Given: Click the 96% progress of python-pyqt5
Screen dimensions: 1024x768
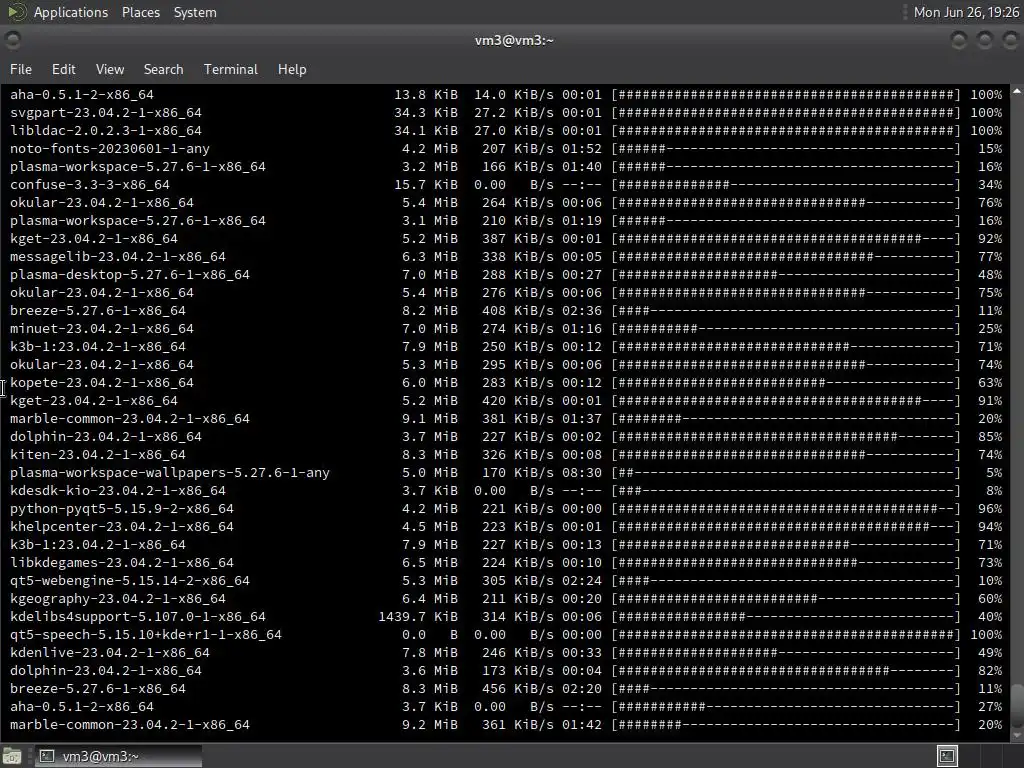Looking at the screenshot, I should tap(990, 508).
